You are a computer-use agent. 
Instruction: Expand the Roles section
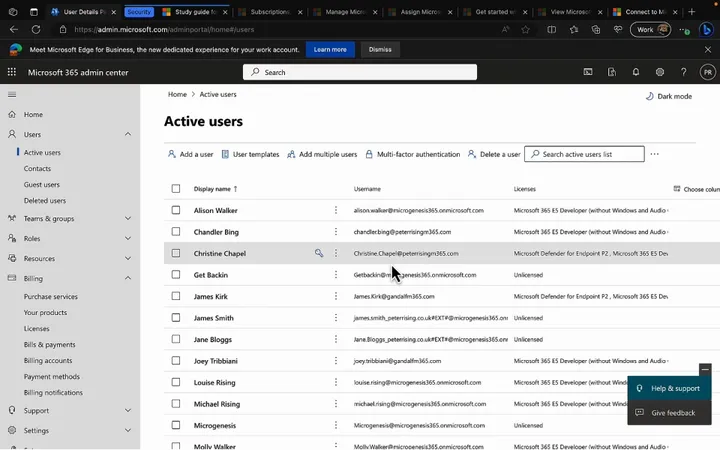128,238
